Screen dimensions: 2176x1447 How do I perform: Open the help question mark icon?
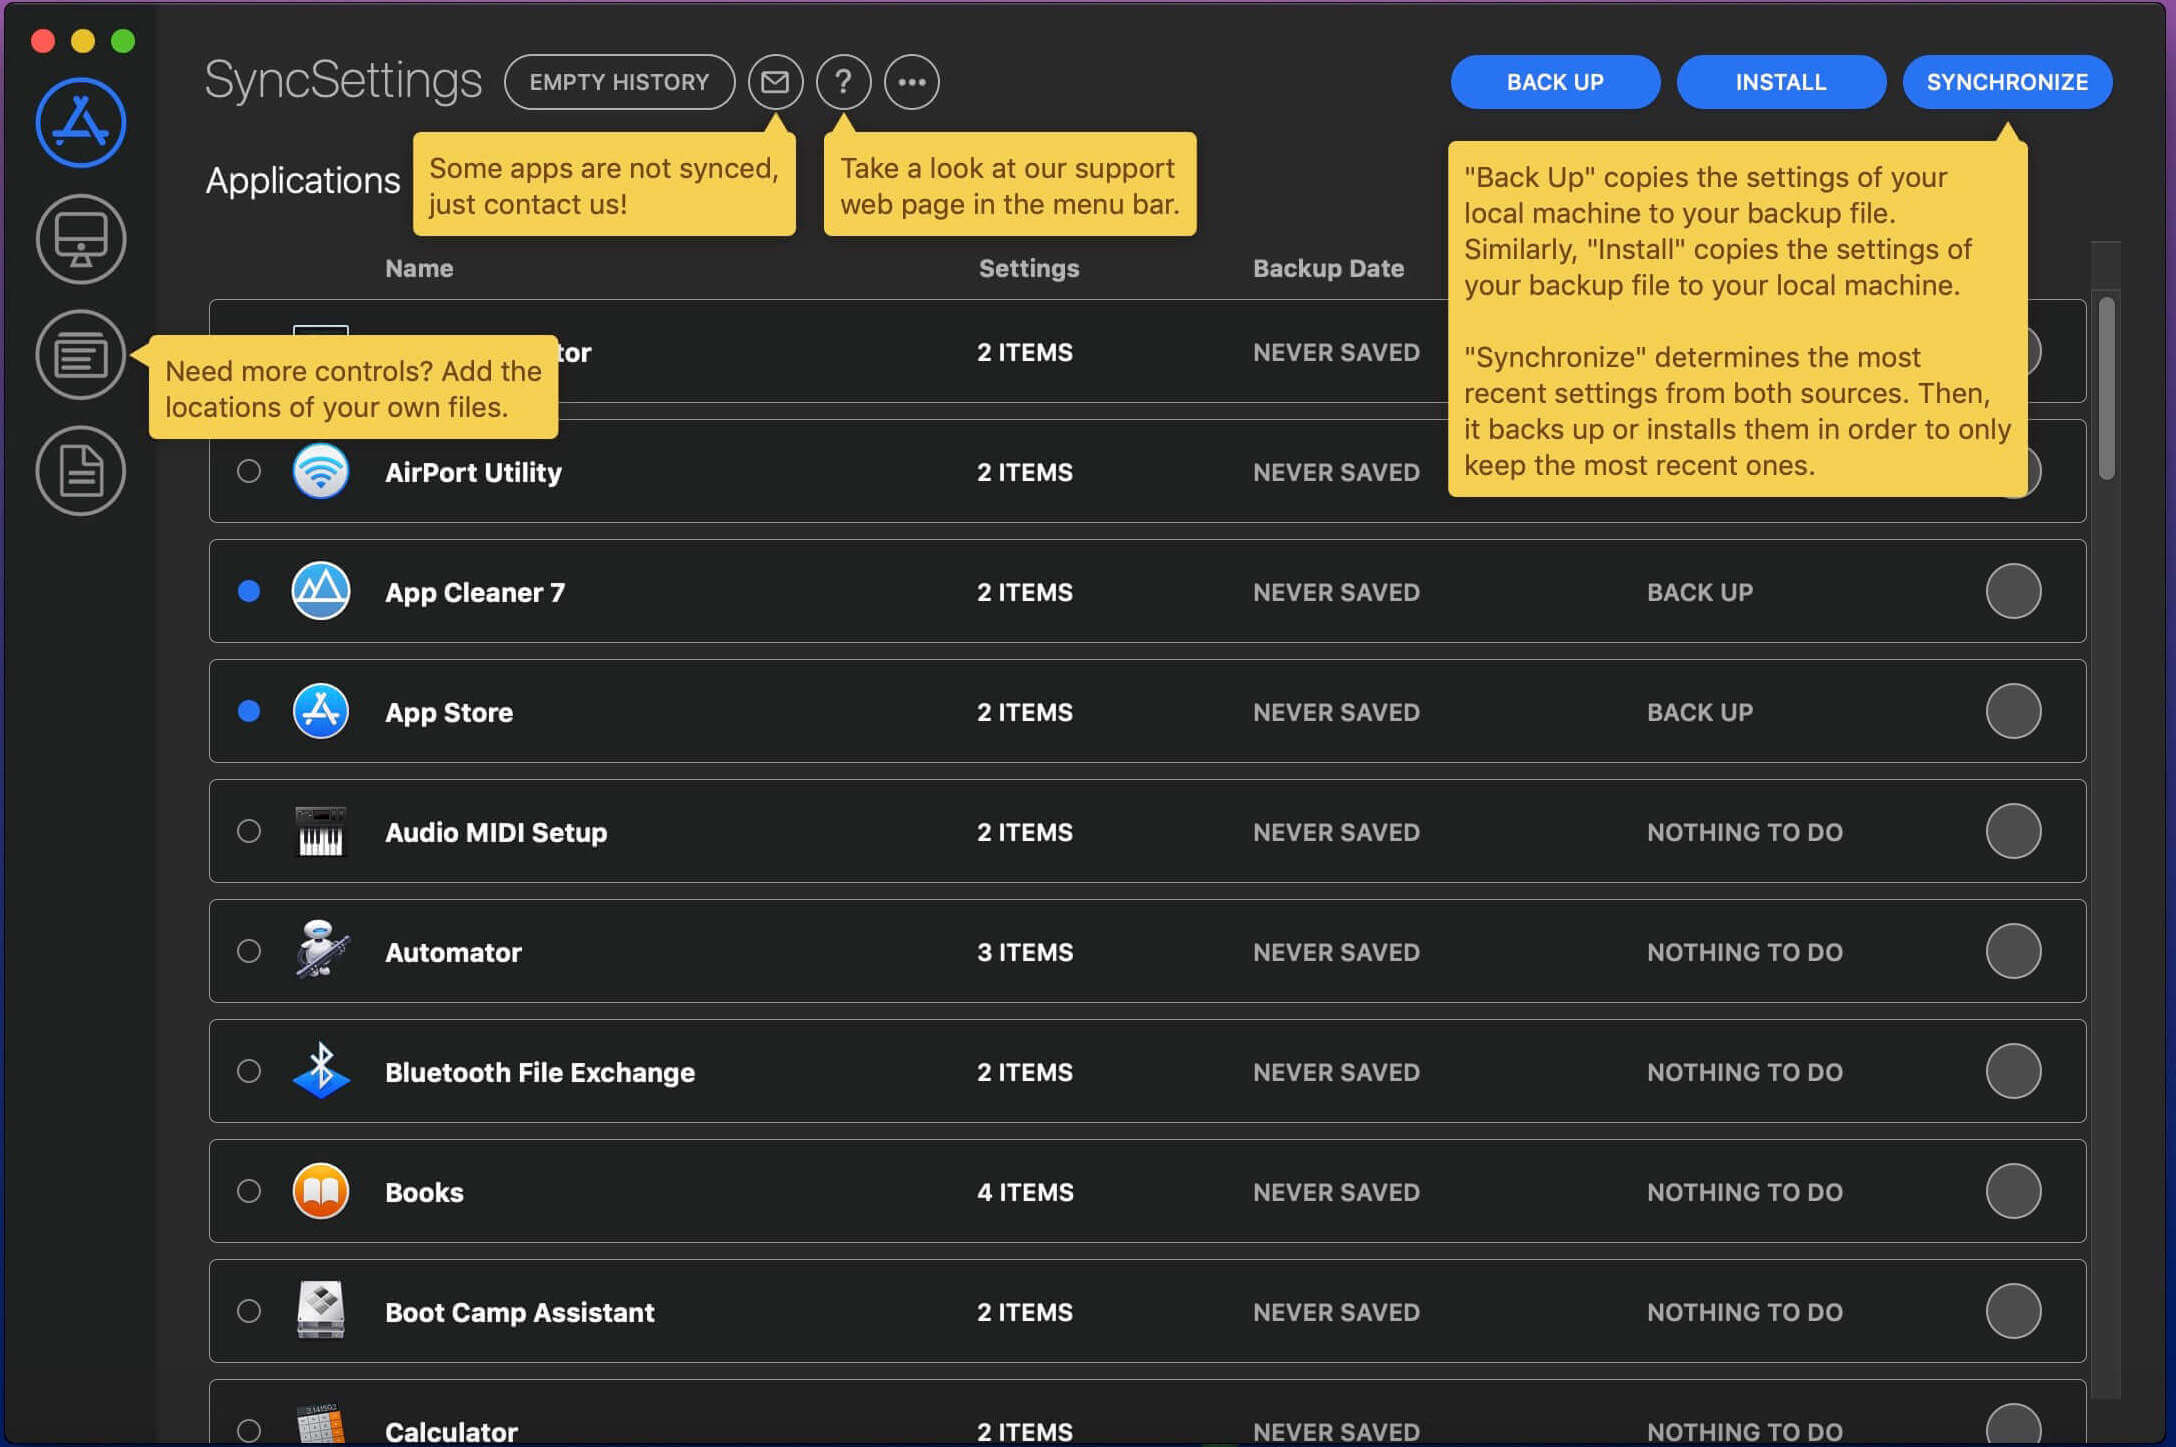[843, 82]
